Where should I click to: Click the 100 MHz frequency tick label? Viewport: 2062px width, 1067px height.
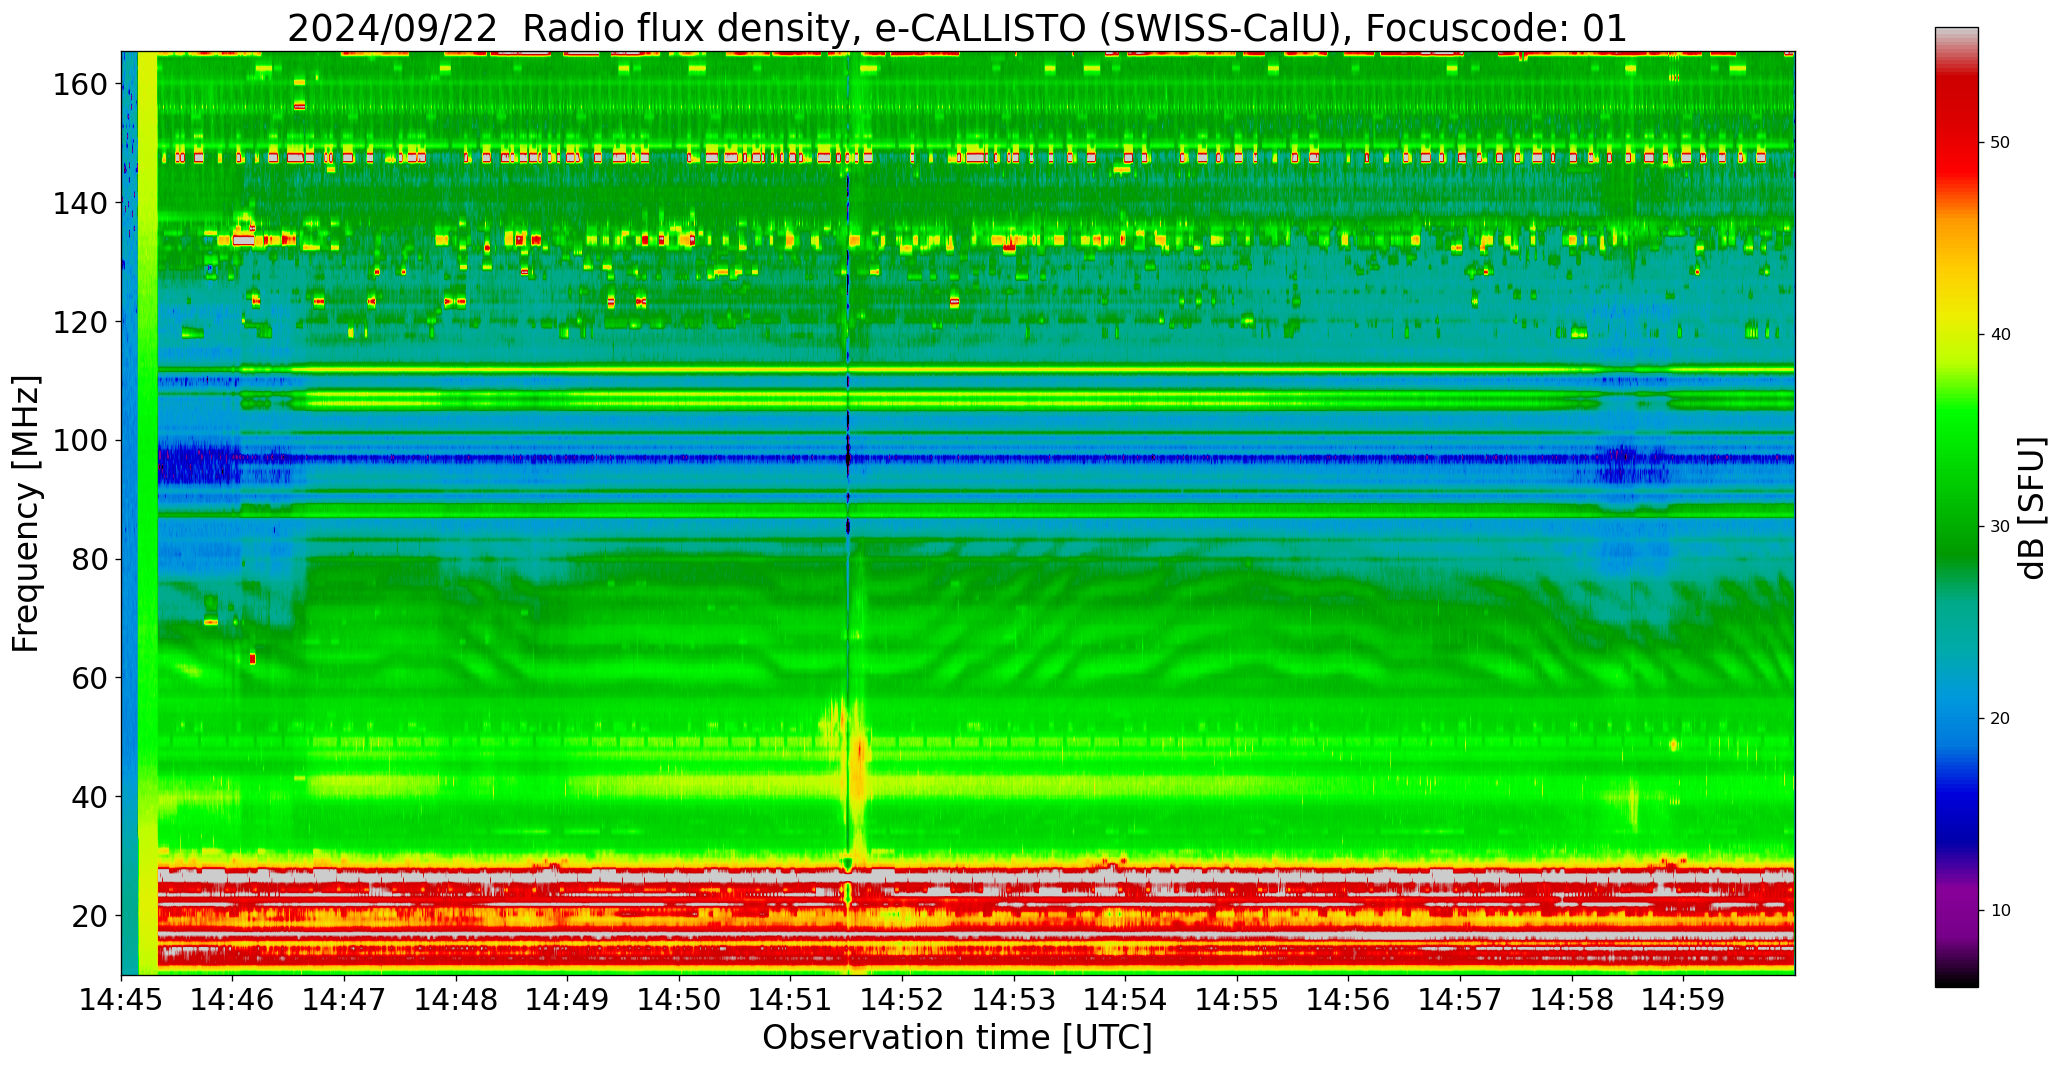(x=82, y=441)
